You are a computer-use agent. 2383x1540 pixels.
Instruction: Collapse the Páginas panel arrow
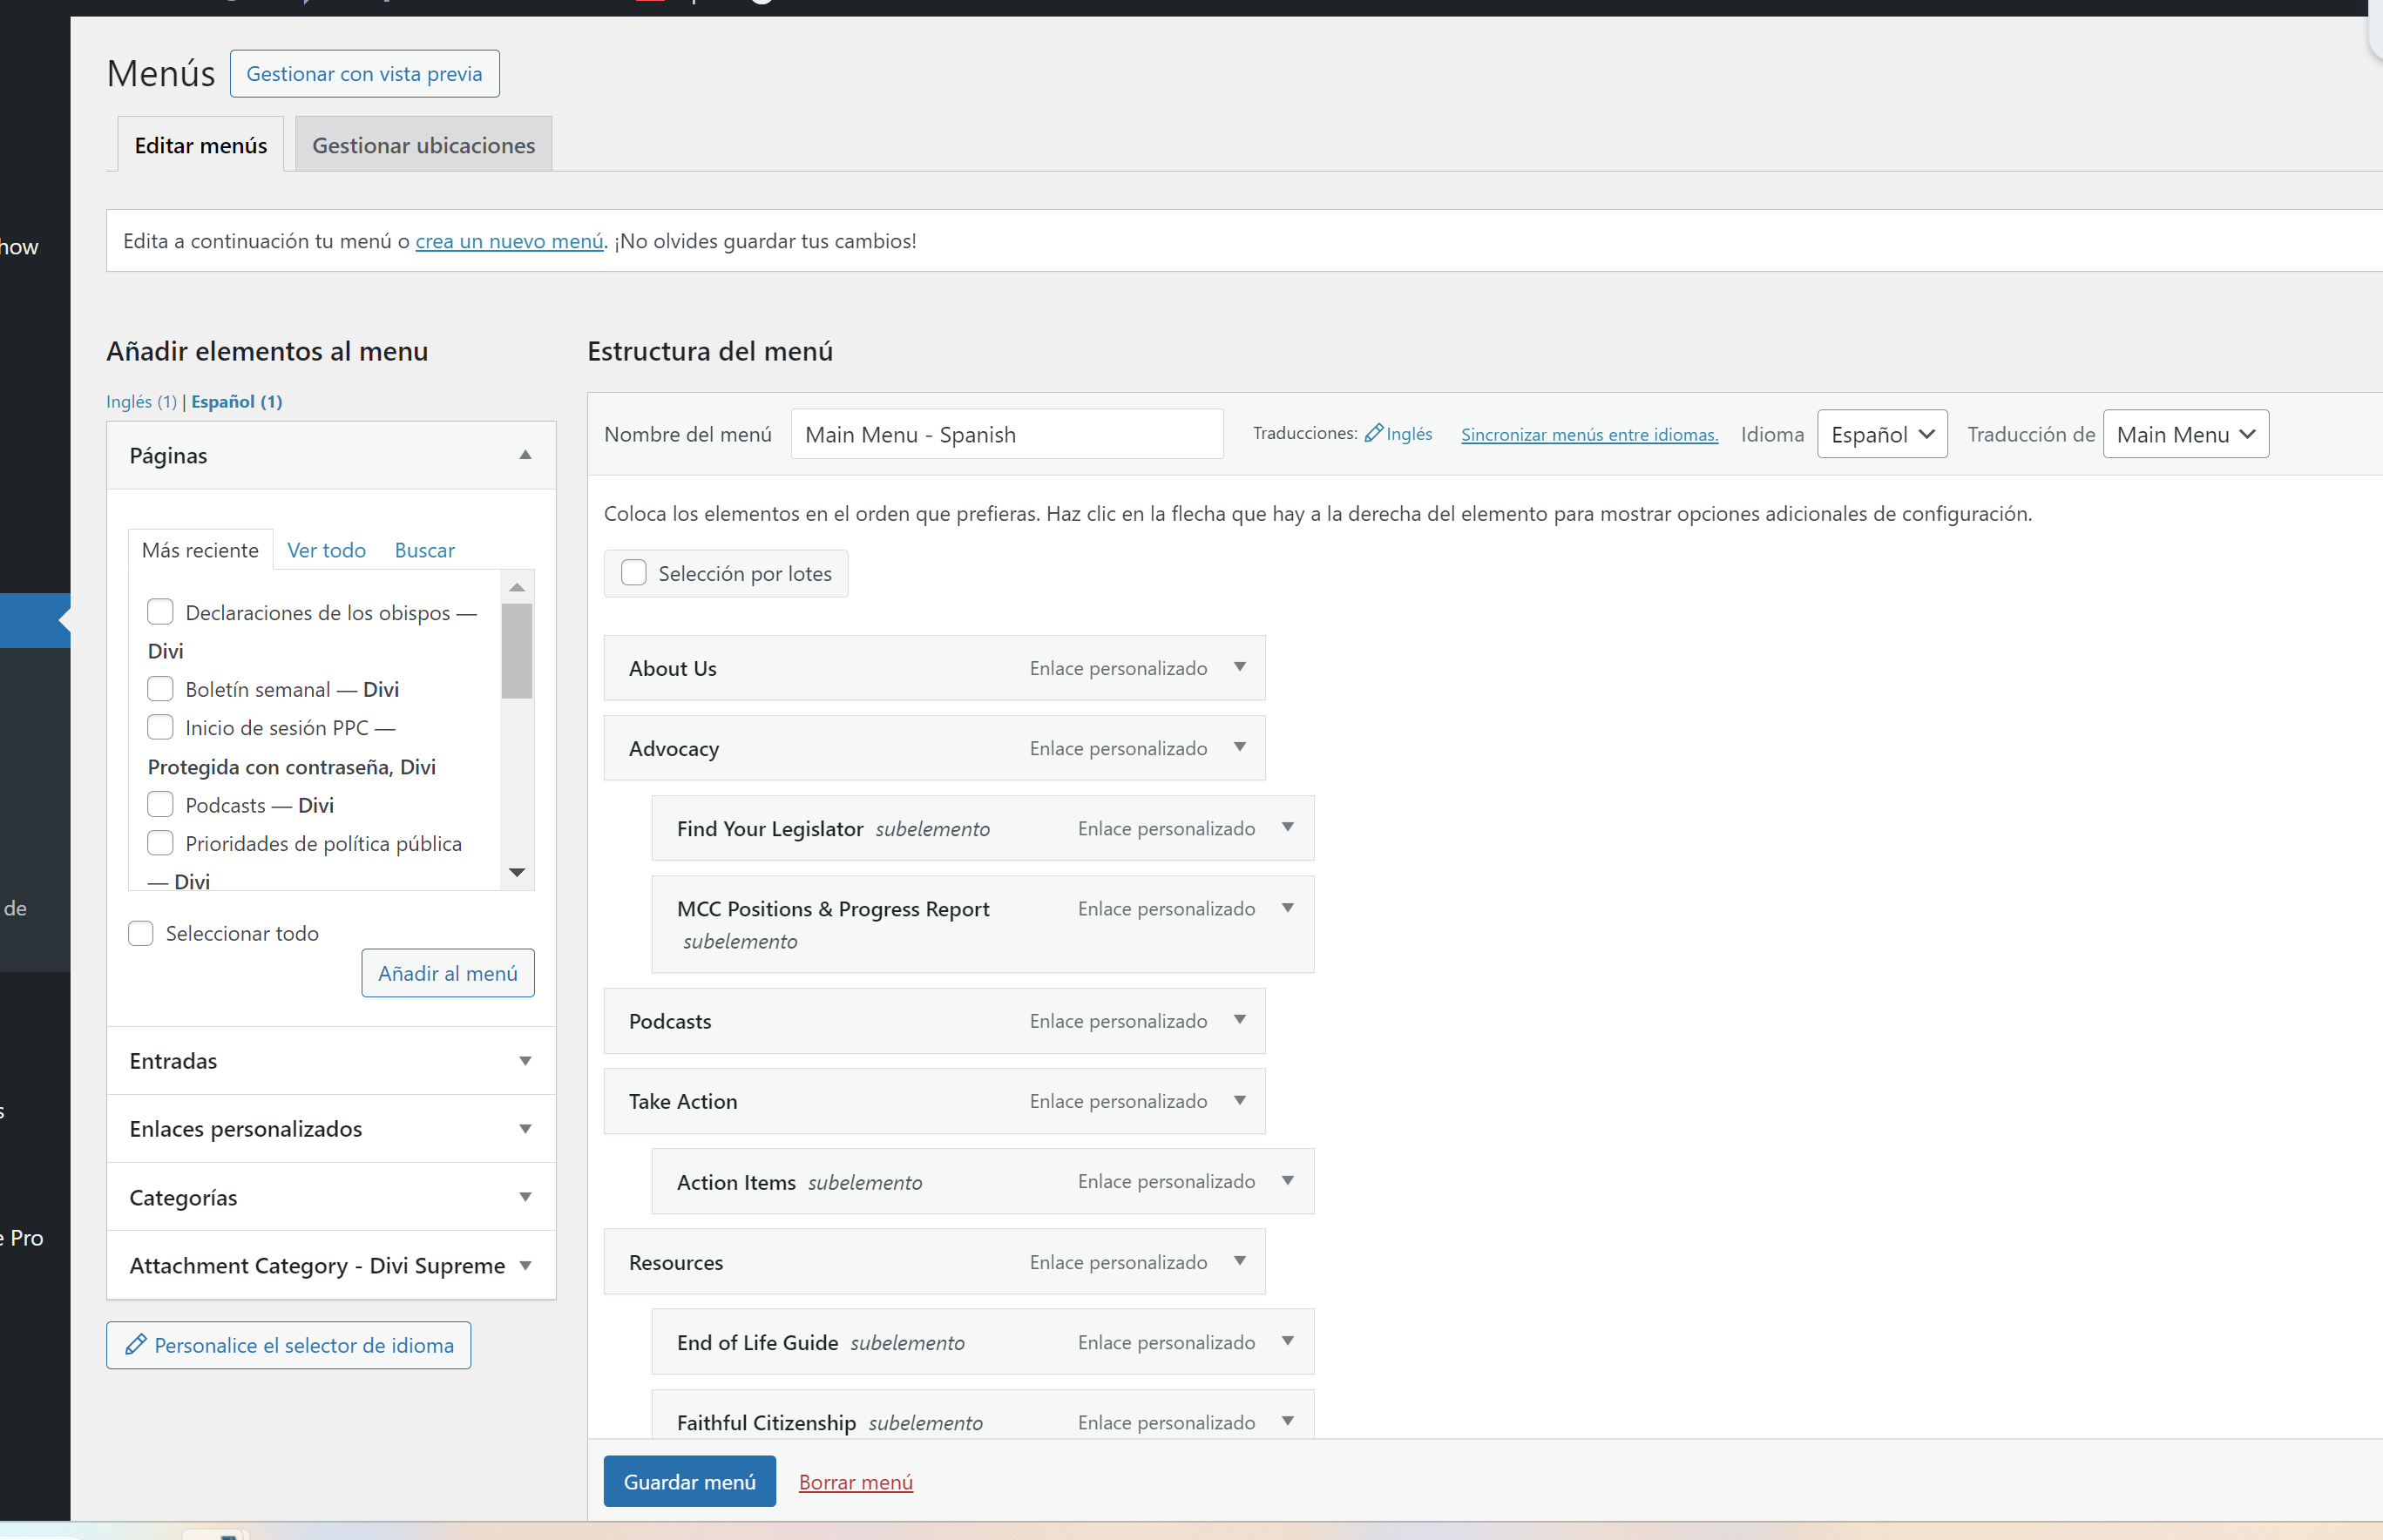click(x=525, y=455)
